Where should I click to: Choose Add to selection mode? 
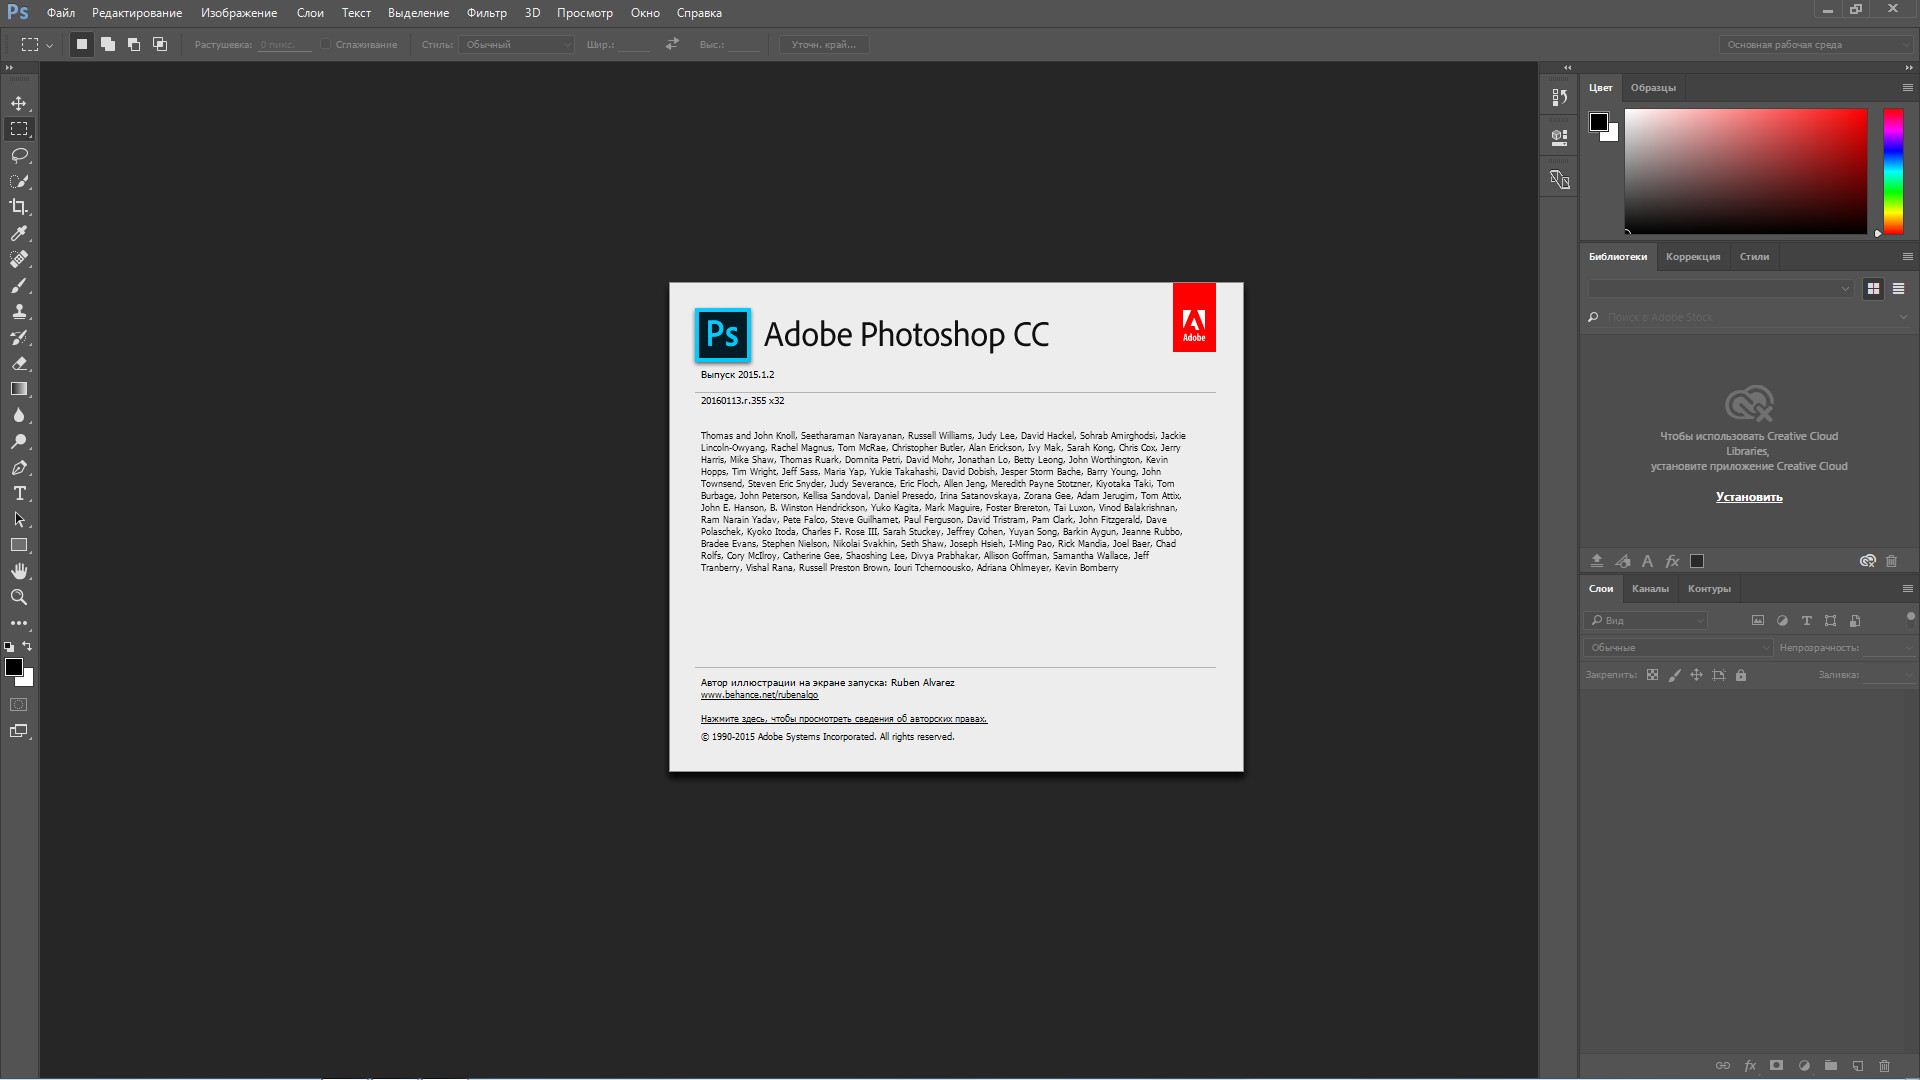[x=108, y=44]
